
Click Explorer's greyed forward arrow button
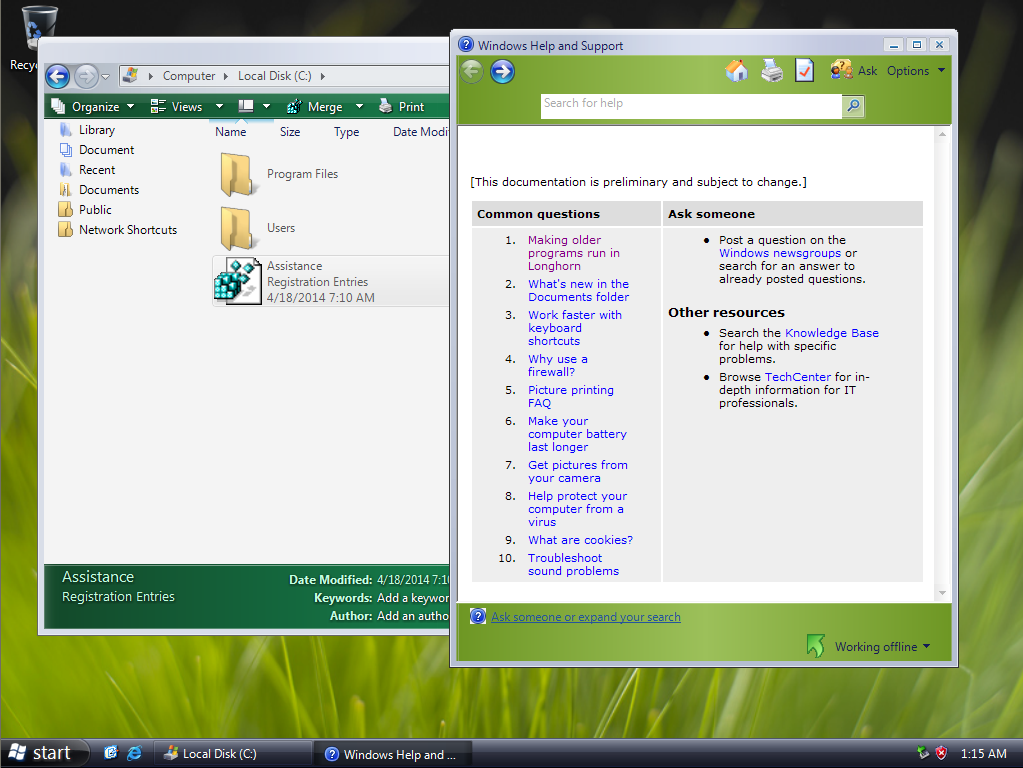coord(86,76)
